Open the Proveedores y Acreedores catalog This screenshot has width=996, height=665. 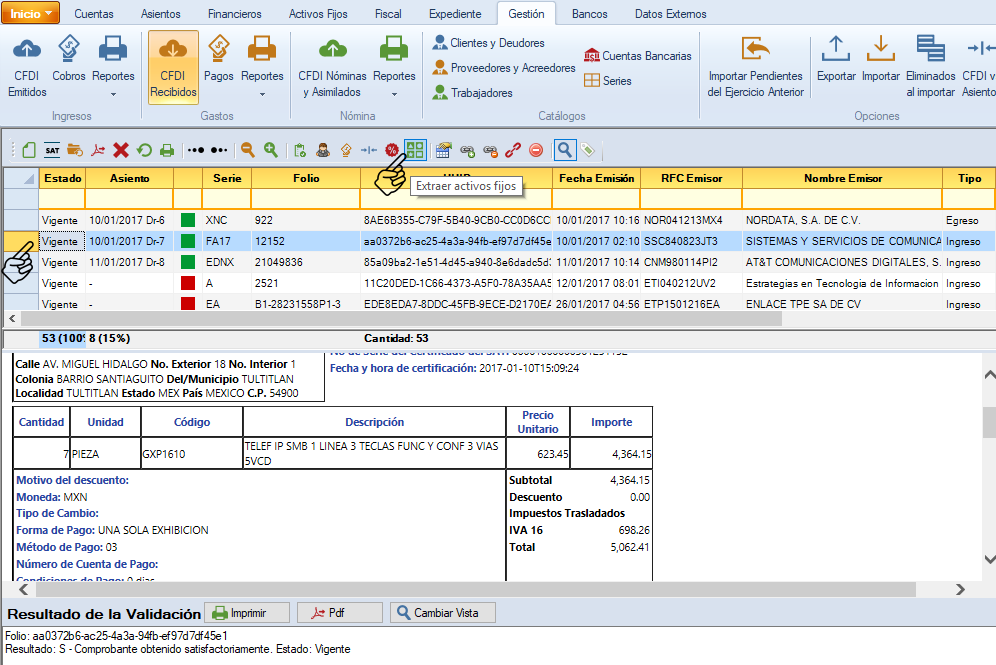[504, 67]
